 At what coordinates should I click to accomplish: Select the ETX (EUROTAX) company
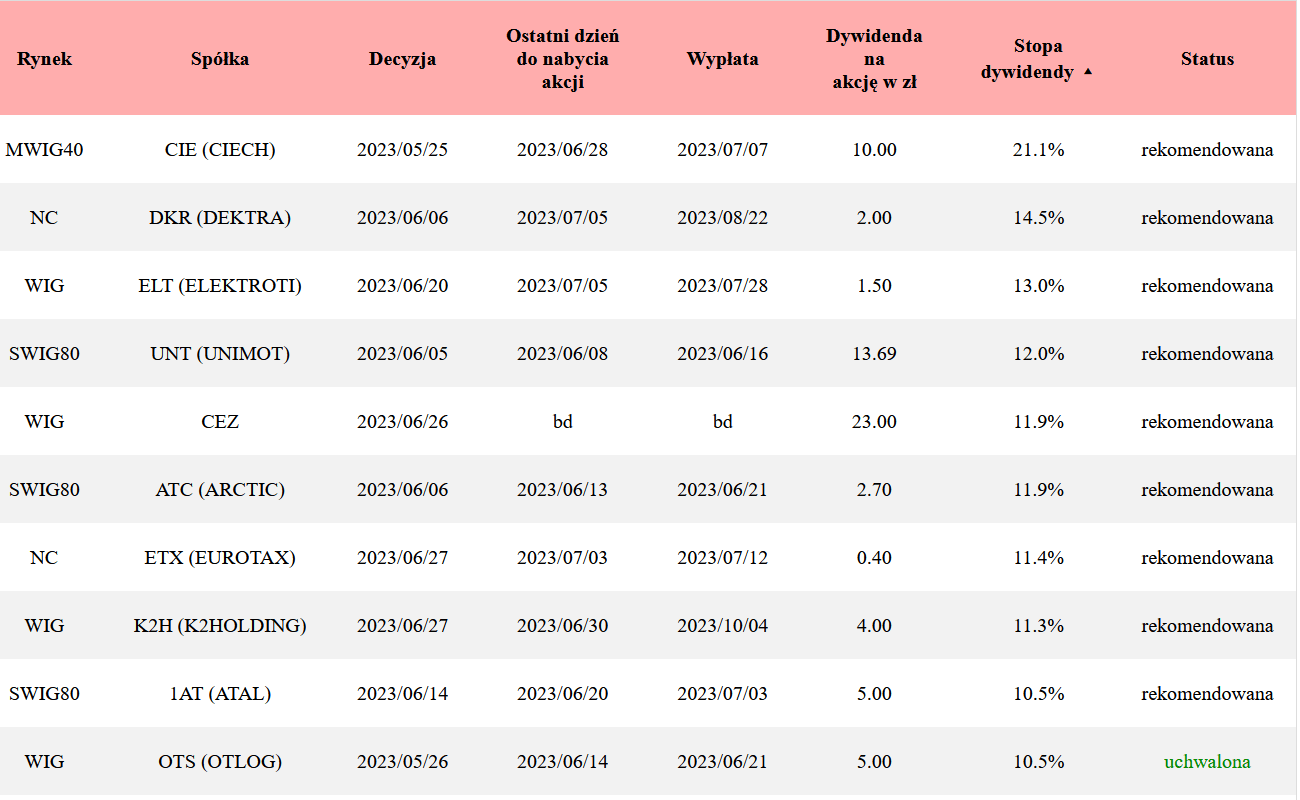pos(220,558)
